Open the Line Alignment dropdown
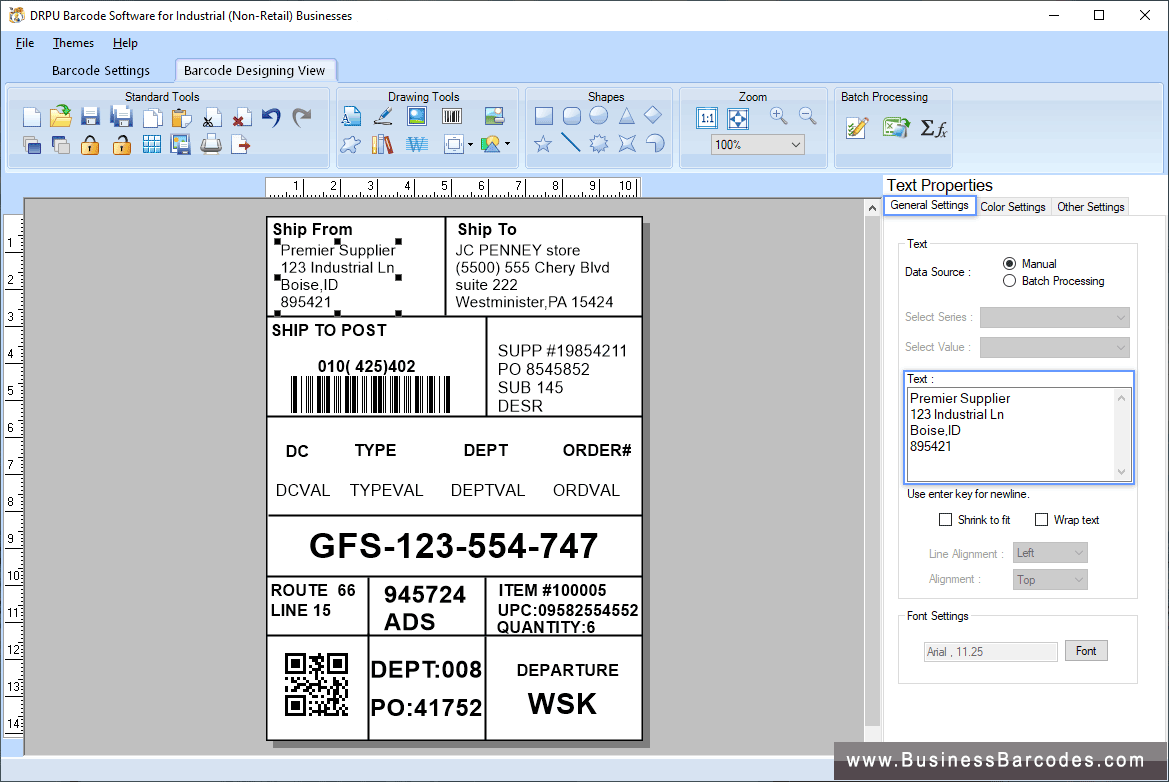The height and width of the screenshot is (782, 1169). coord(1050,552)
